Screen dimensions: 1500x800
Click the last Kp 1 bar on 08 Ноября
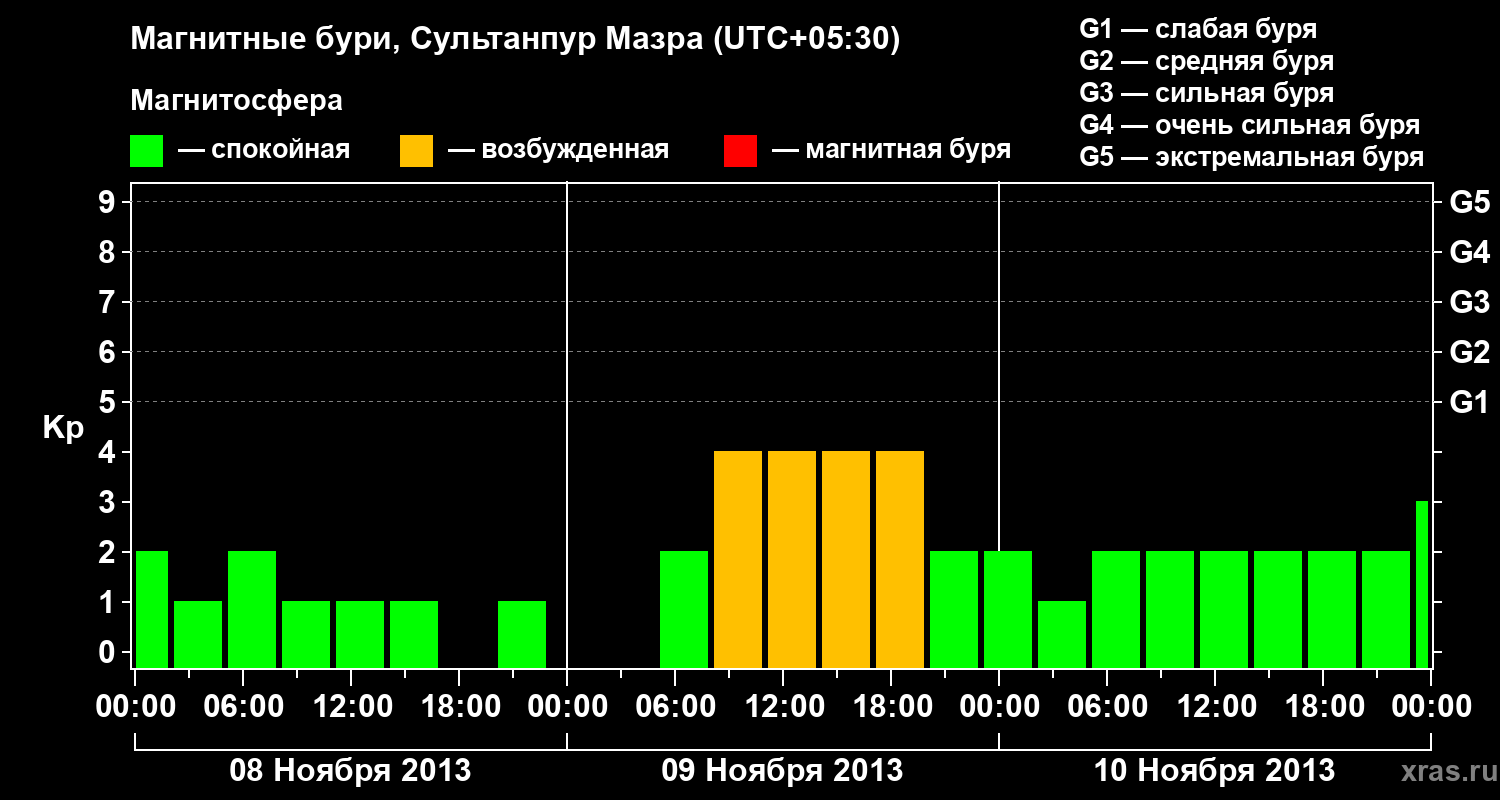coord(522,634)
